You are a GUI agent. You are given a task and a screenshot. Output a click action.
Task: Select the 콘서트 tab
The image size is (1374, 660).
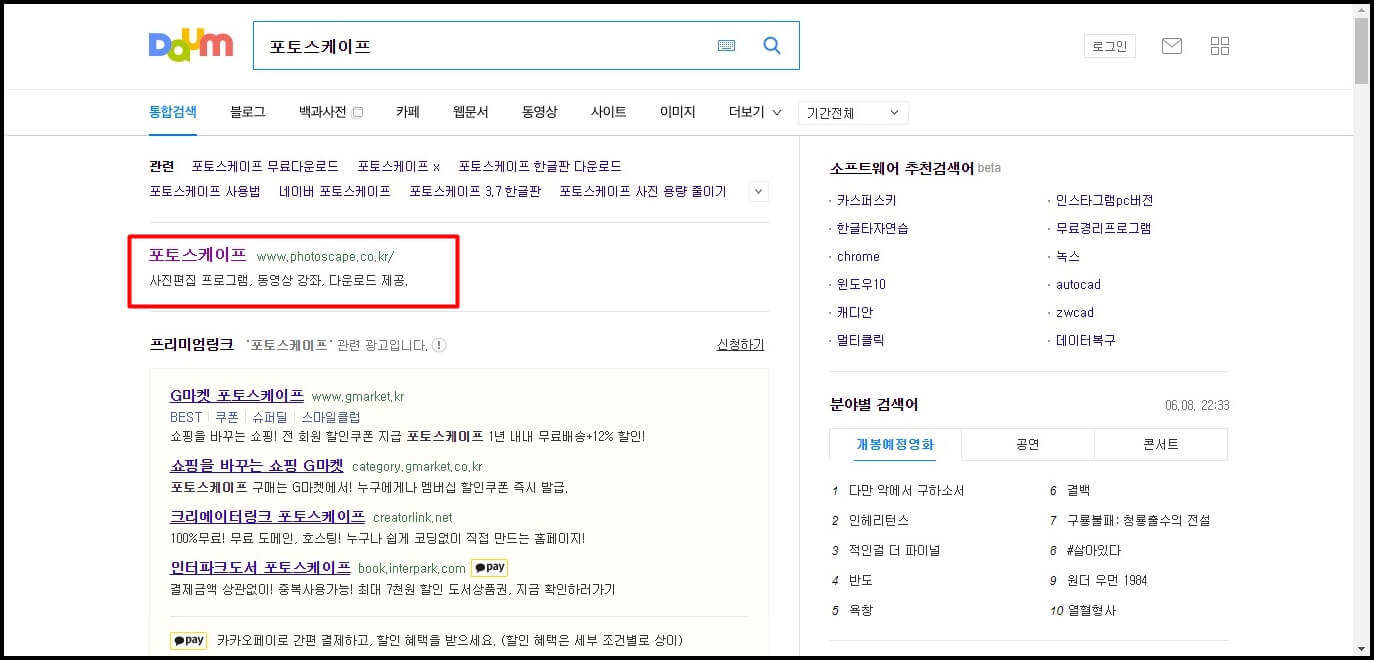(x=1161, y=445)
